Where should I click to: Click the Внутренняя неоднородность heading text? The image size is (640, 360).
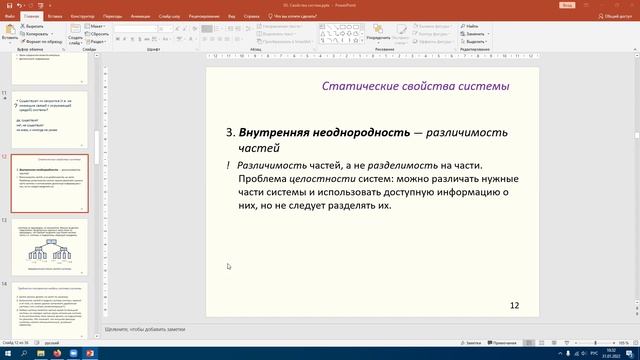[x=324, y=132]
